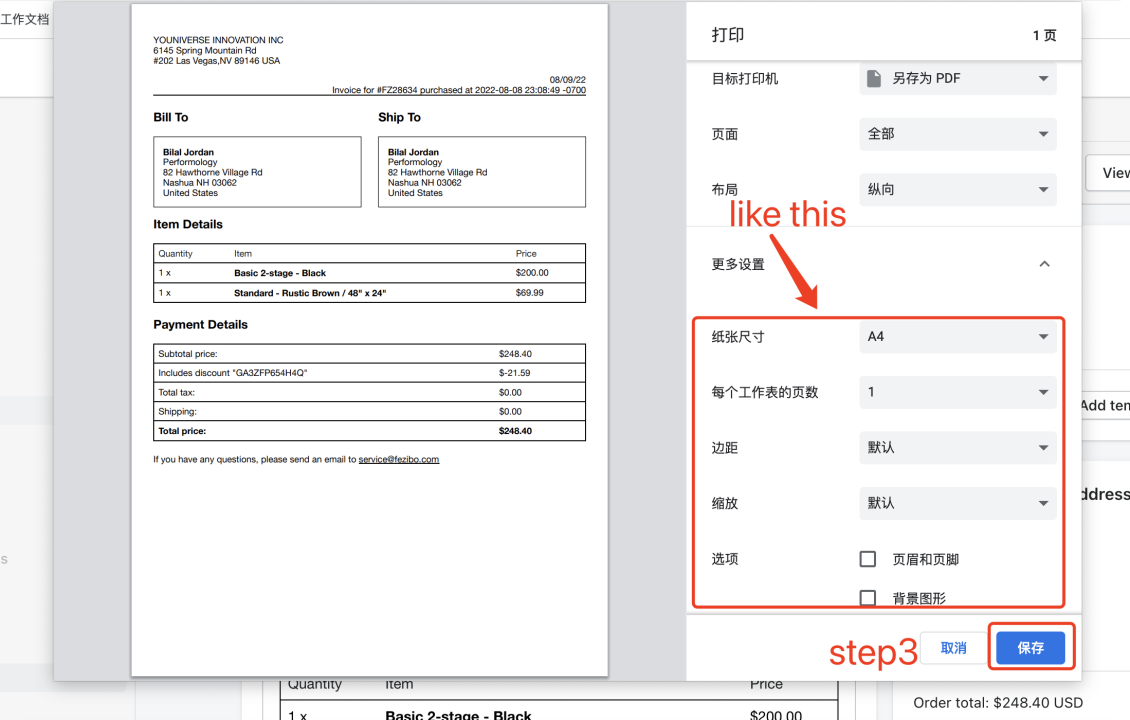
Task: Click the partially hidden View button
Action: click(x=1112, y=173)
